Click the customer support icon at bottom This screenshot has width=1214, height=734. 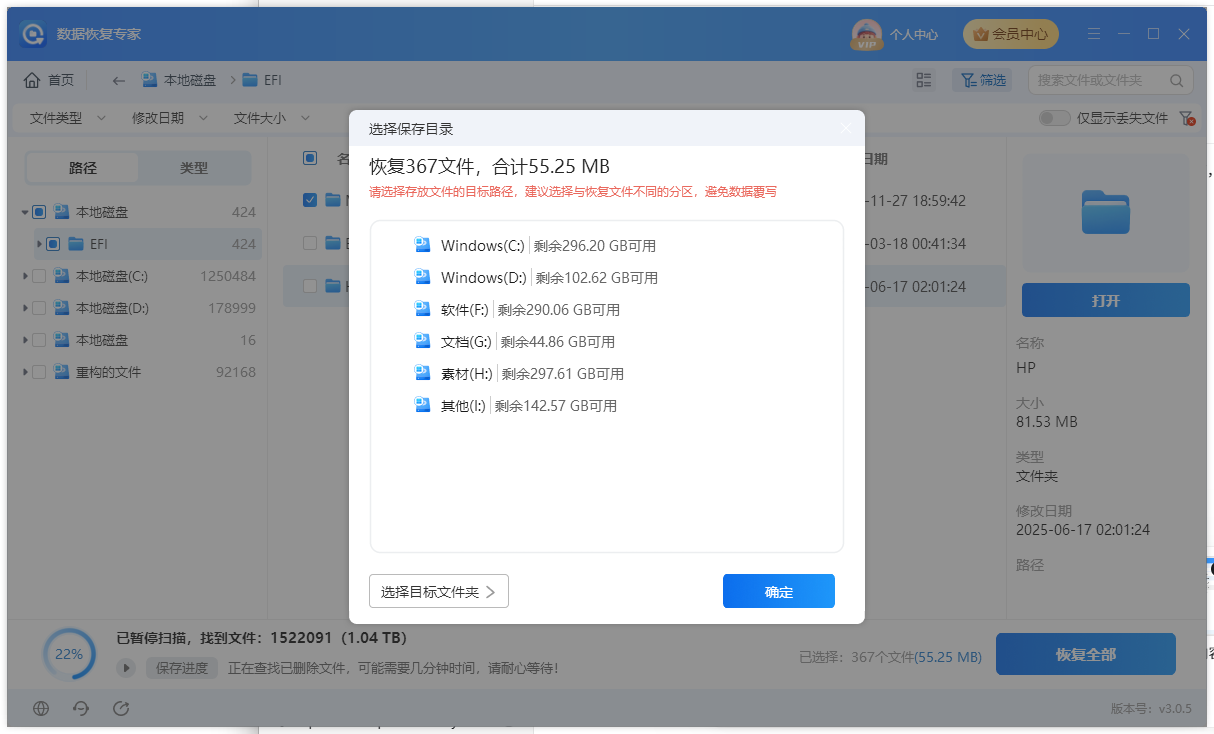pyautogui.click(x=82, y=708)
